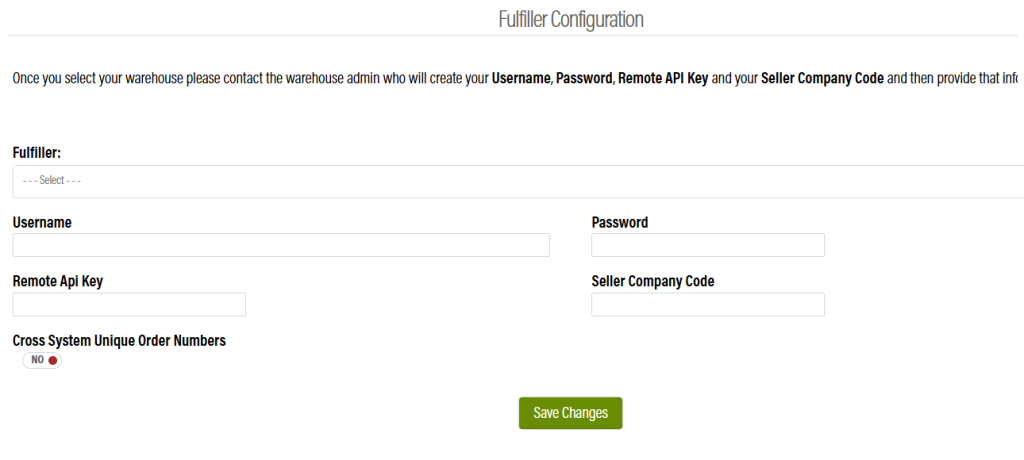
Task: Click bold "Username" in the instruction sentence
Action: tap(521, 78)
